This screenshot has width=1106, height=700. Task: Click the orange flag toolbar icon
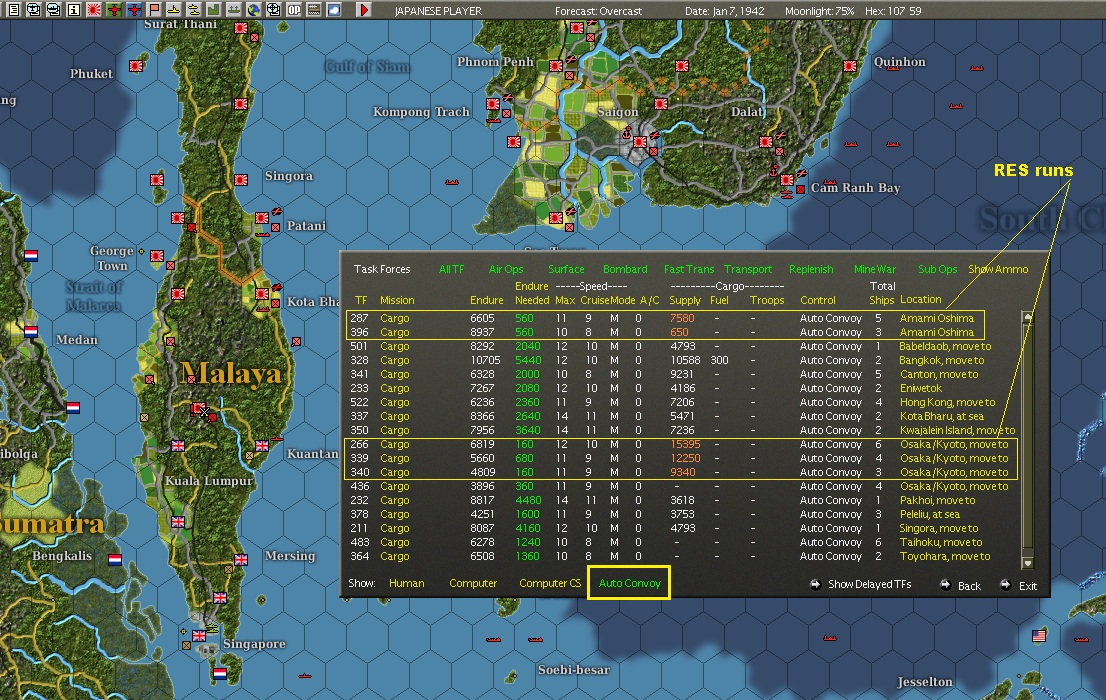point(153,10)
